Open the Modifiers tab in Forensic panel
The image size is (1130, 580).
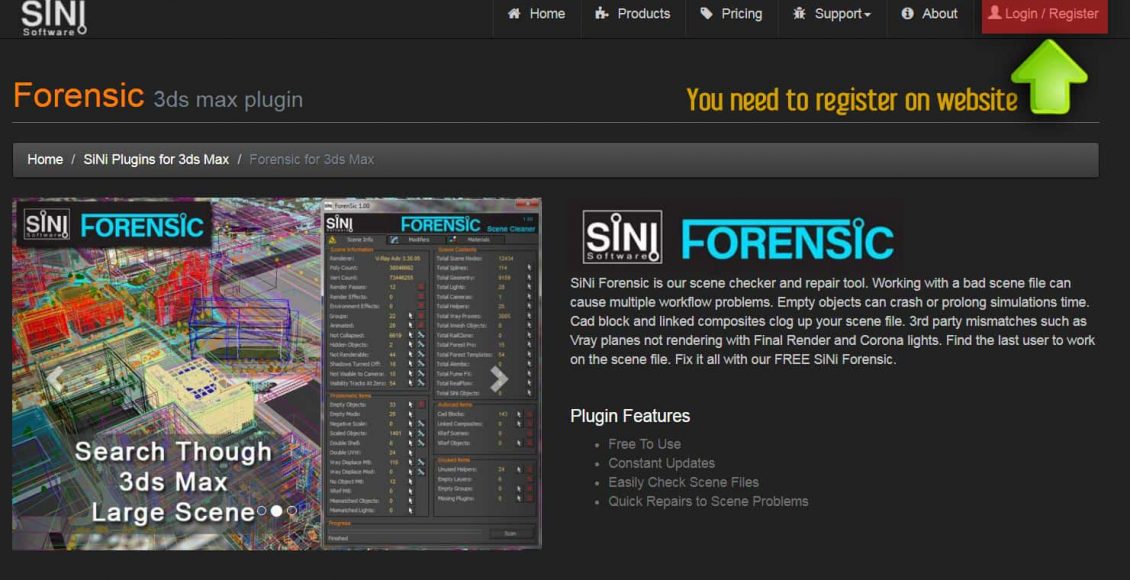417,240
